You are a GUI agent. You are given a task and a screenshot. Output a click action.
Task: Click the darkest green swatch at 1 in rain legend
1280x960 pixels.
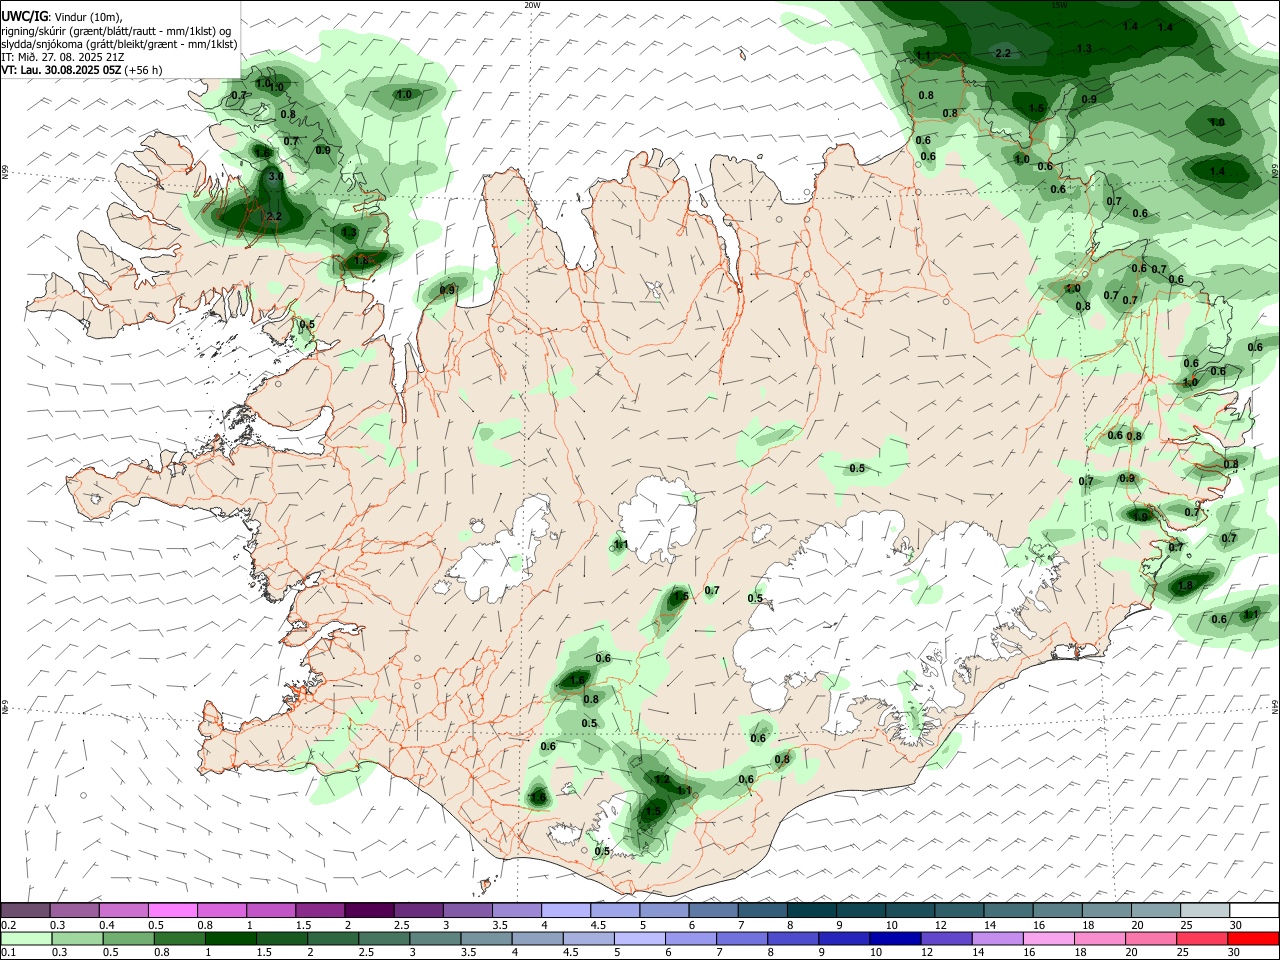(x=230, y=938)
